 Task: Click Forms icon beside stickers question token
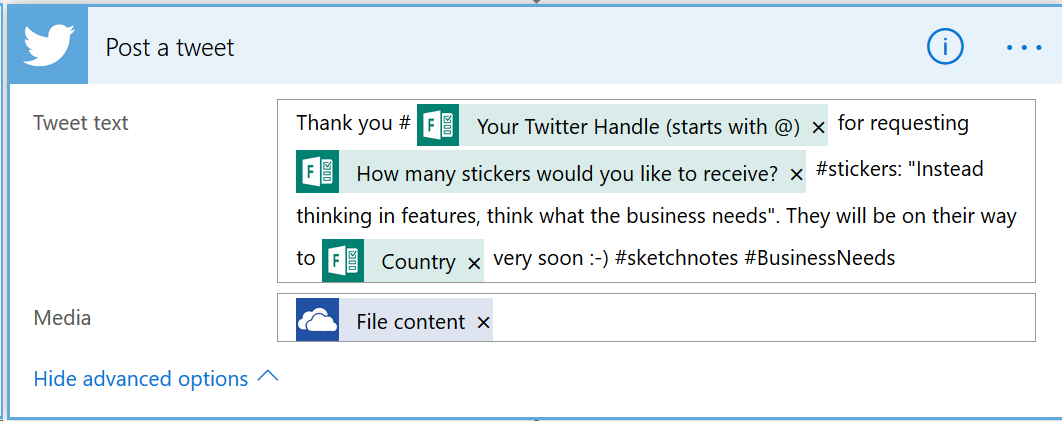pyautogui.click(x=318, y=172)
